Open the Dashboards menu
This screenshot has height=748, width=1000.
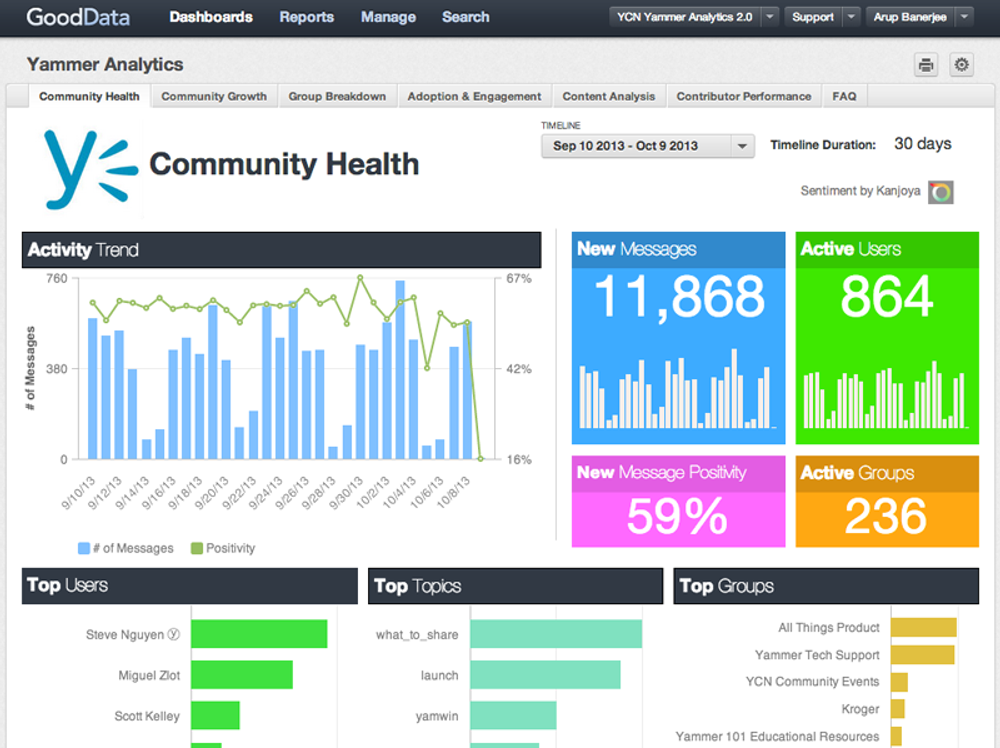(211, 17)
